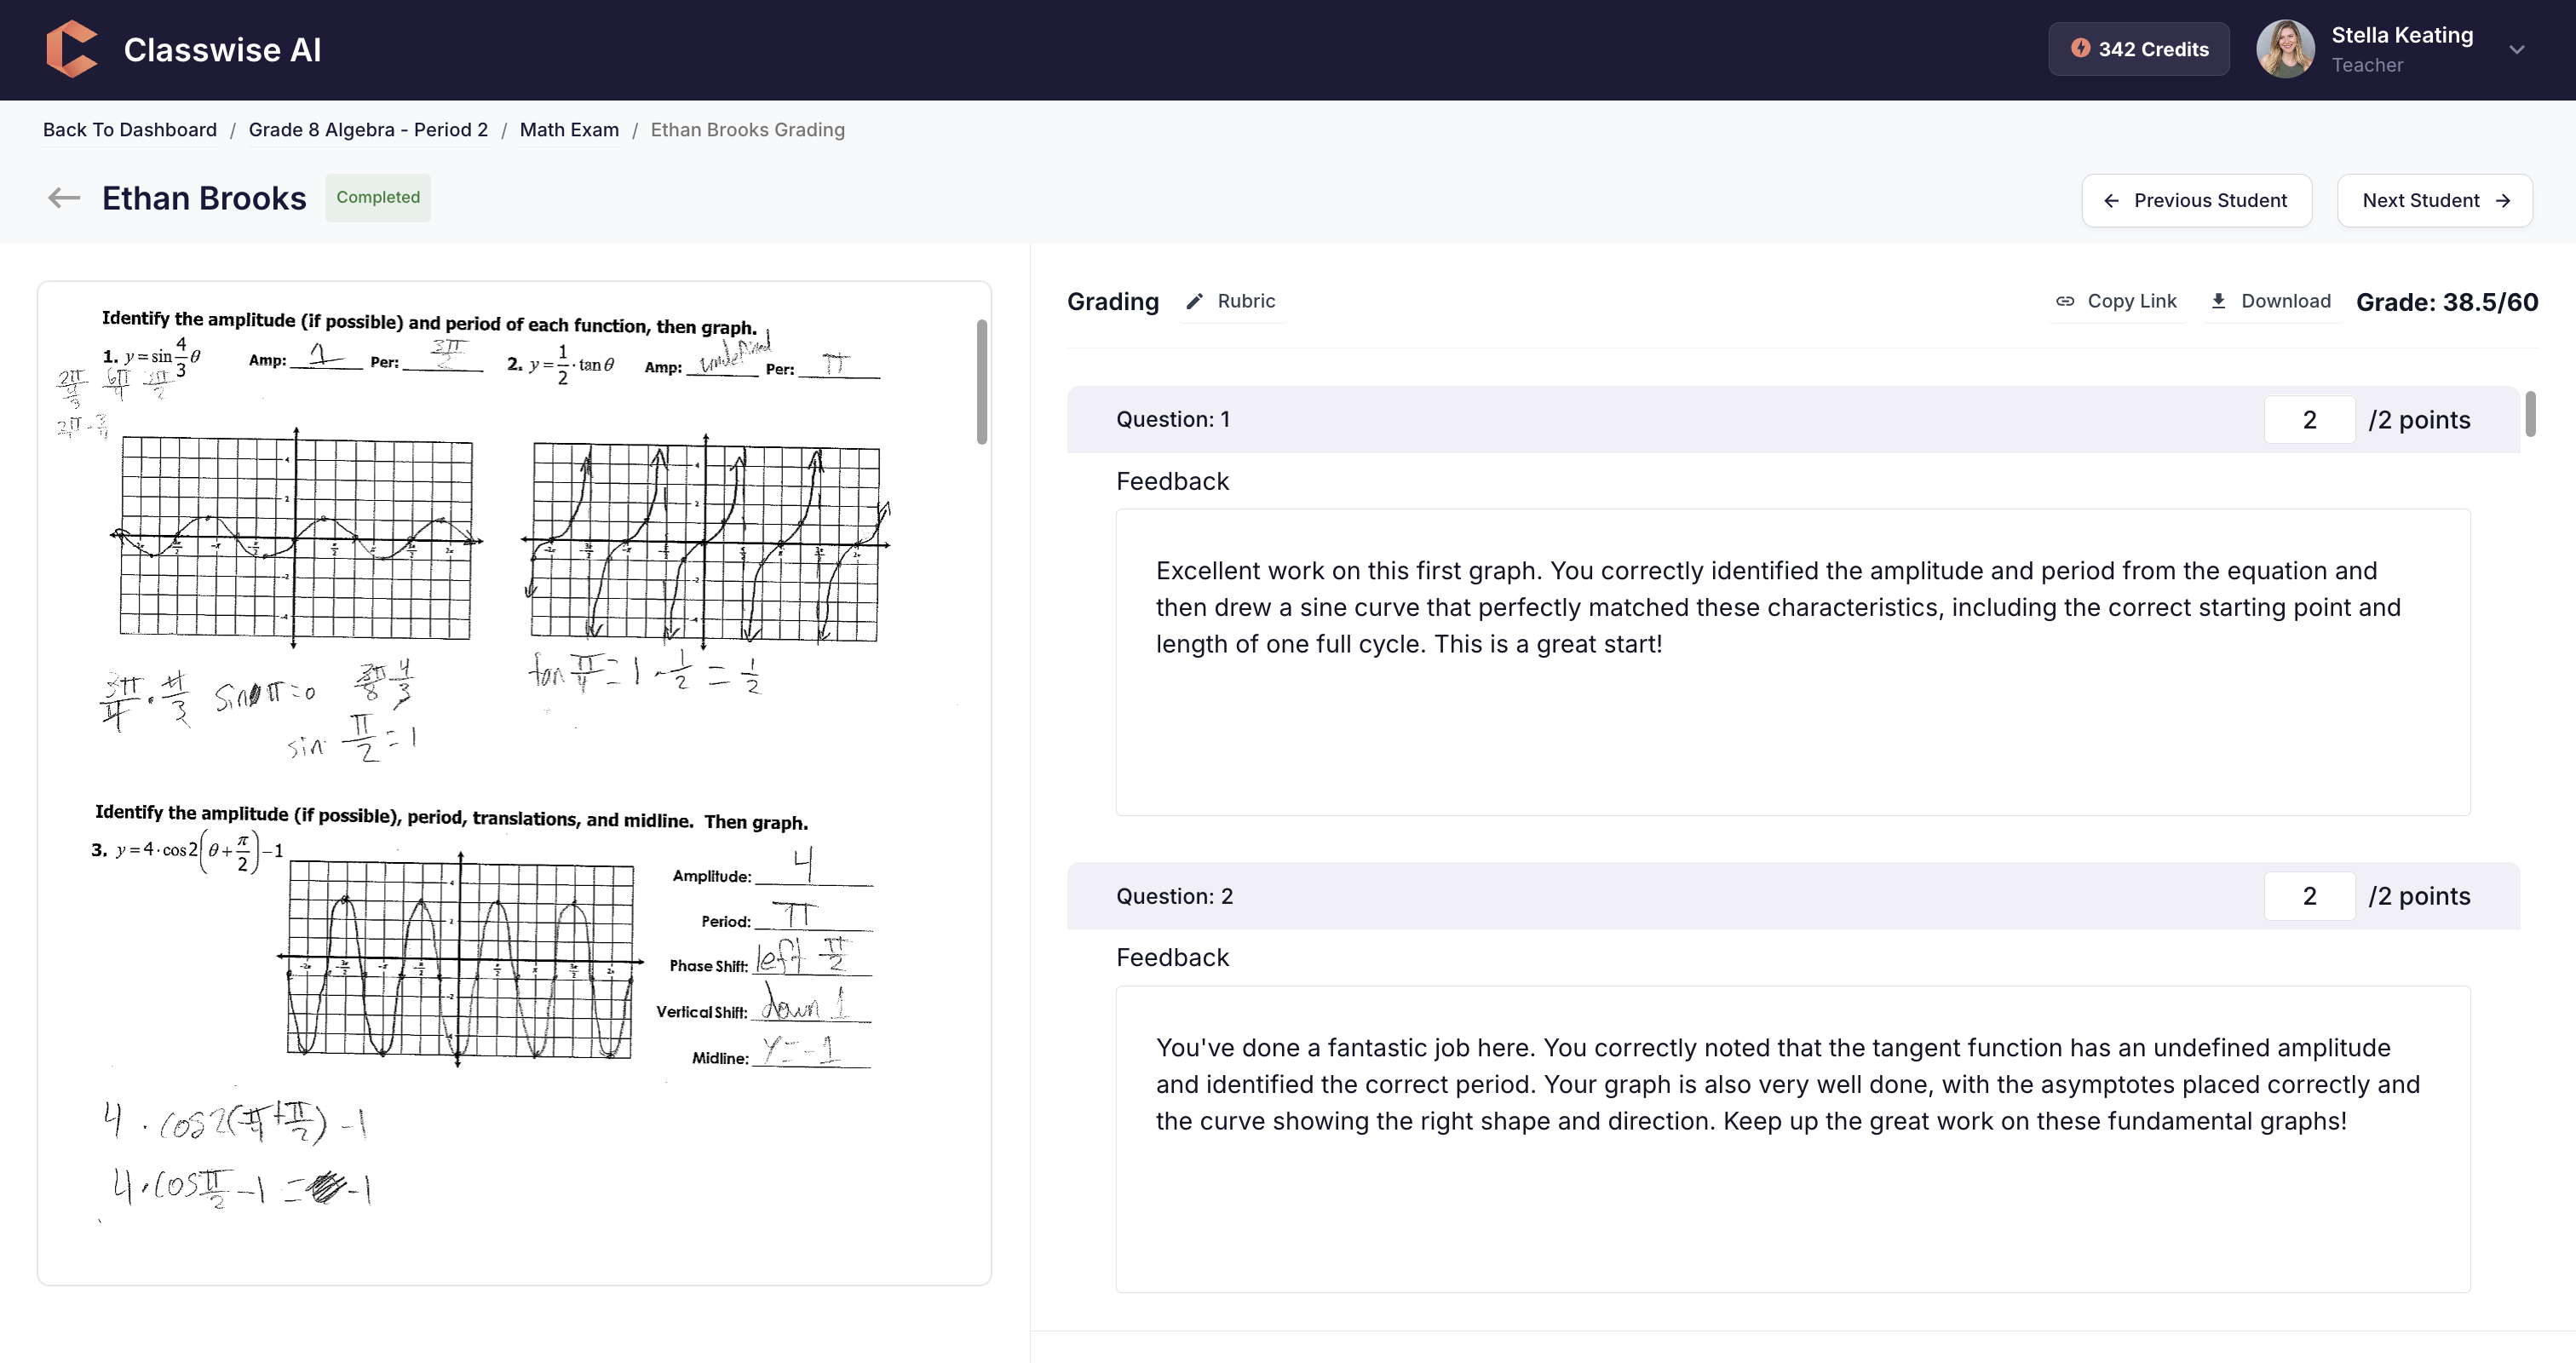Screen dimensions: 2576x1363
Task: Click the grading panel scrollbar
Action: point(2530,414)
